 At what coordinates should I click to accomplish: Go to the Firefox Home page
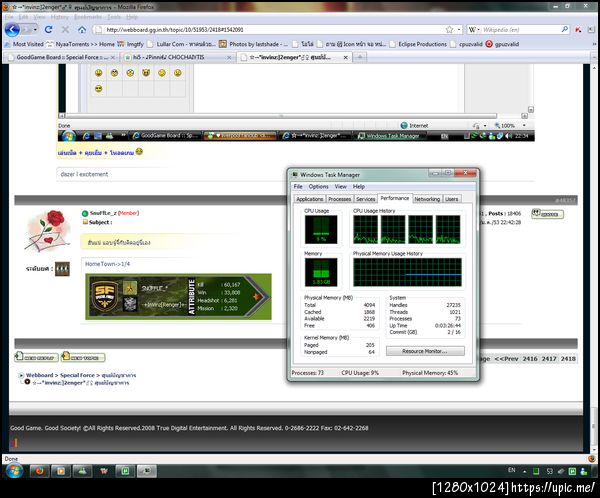click(x=82, y=29)
